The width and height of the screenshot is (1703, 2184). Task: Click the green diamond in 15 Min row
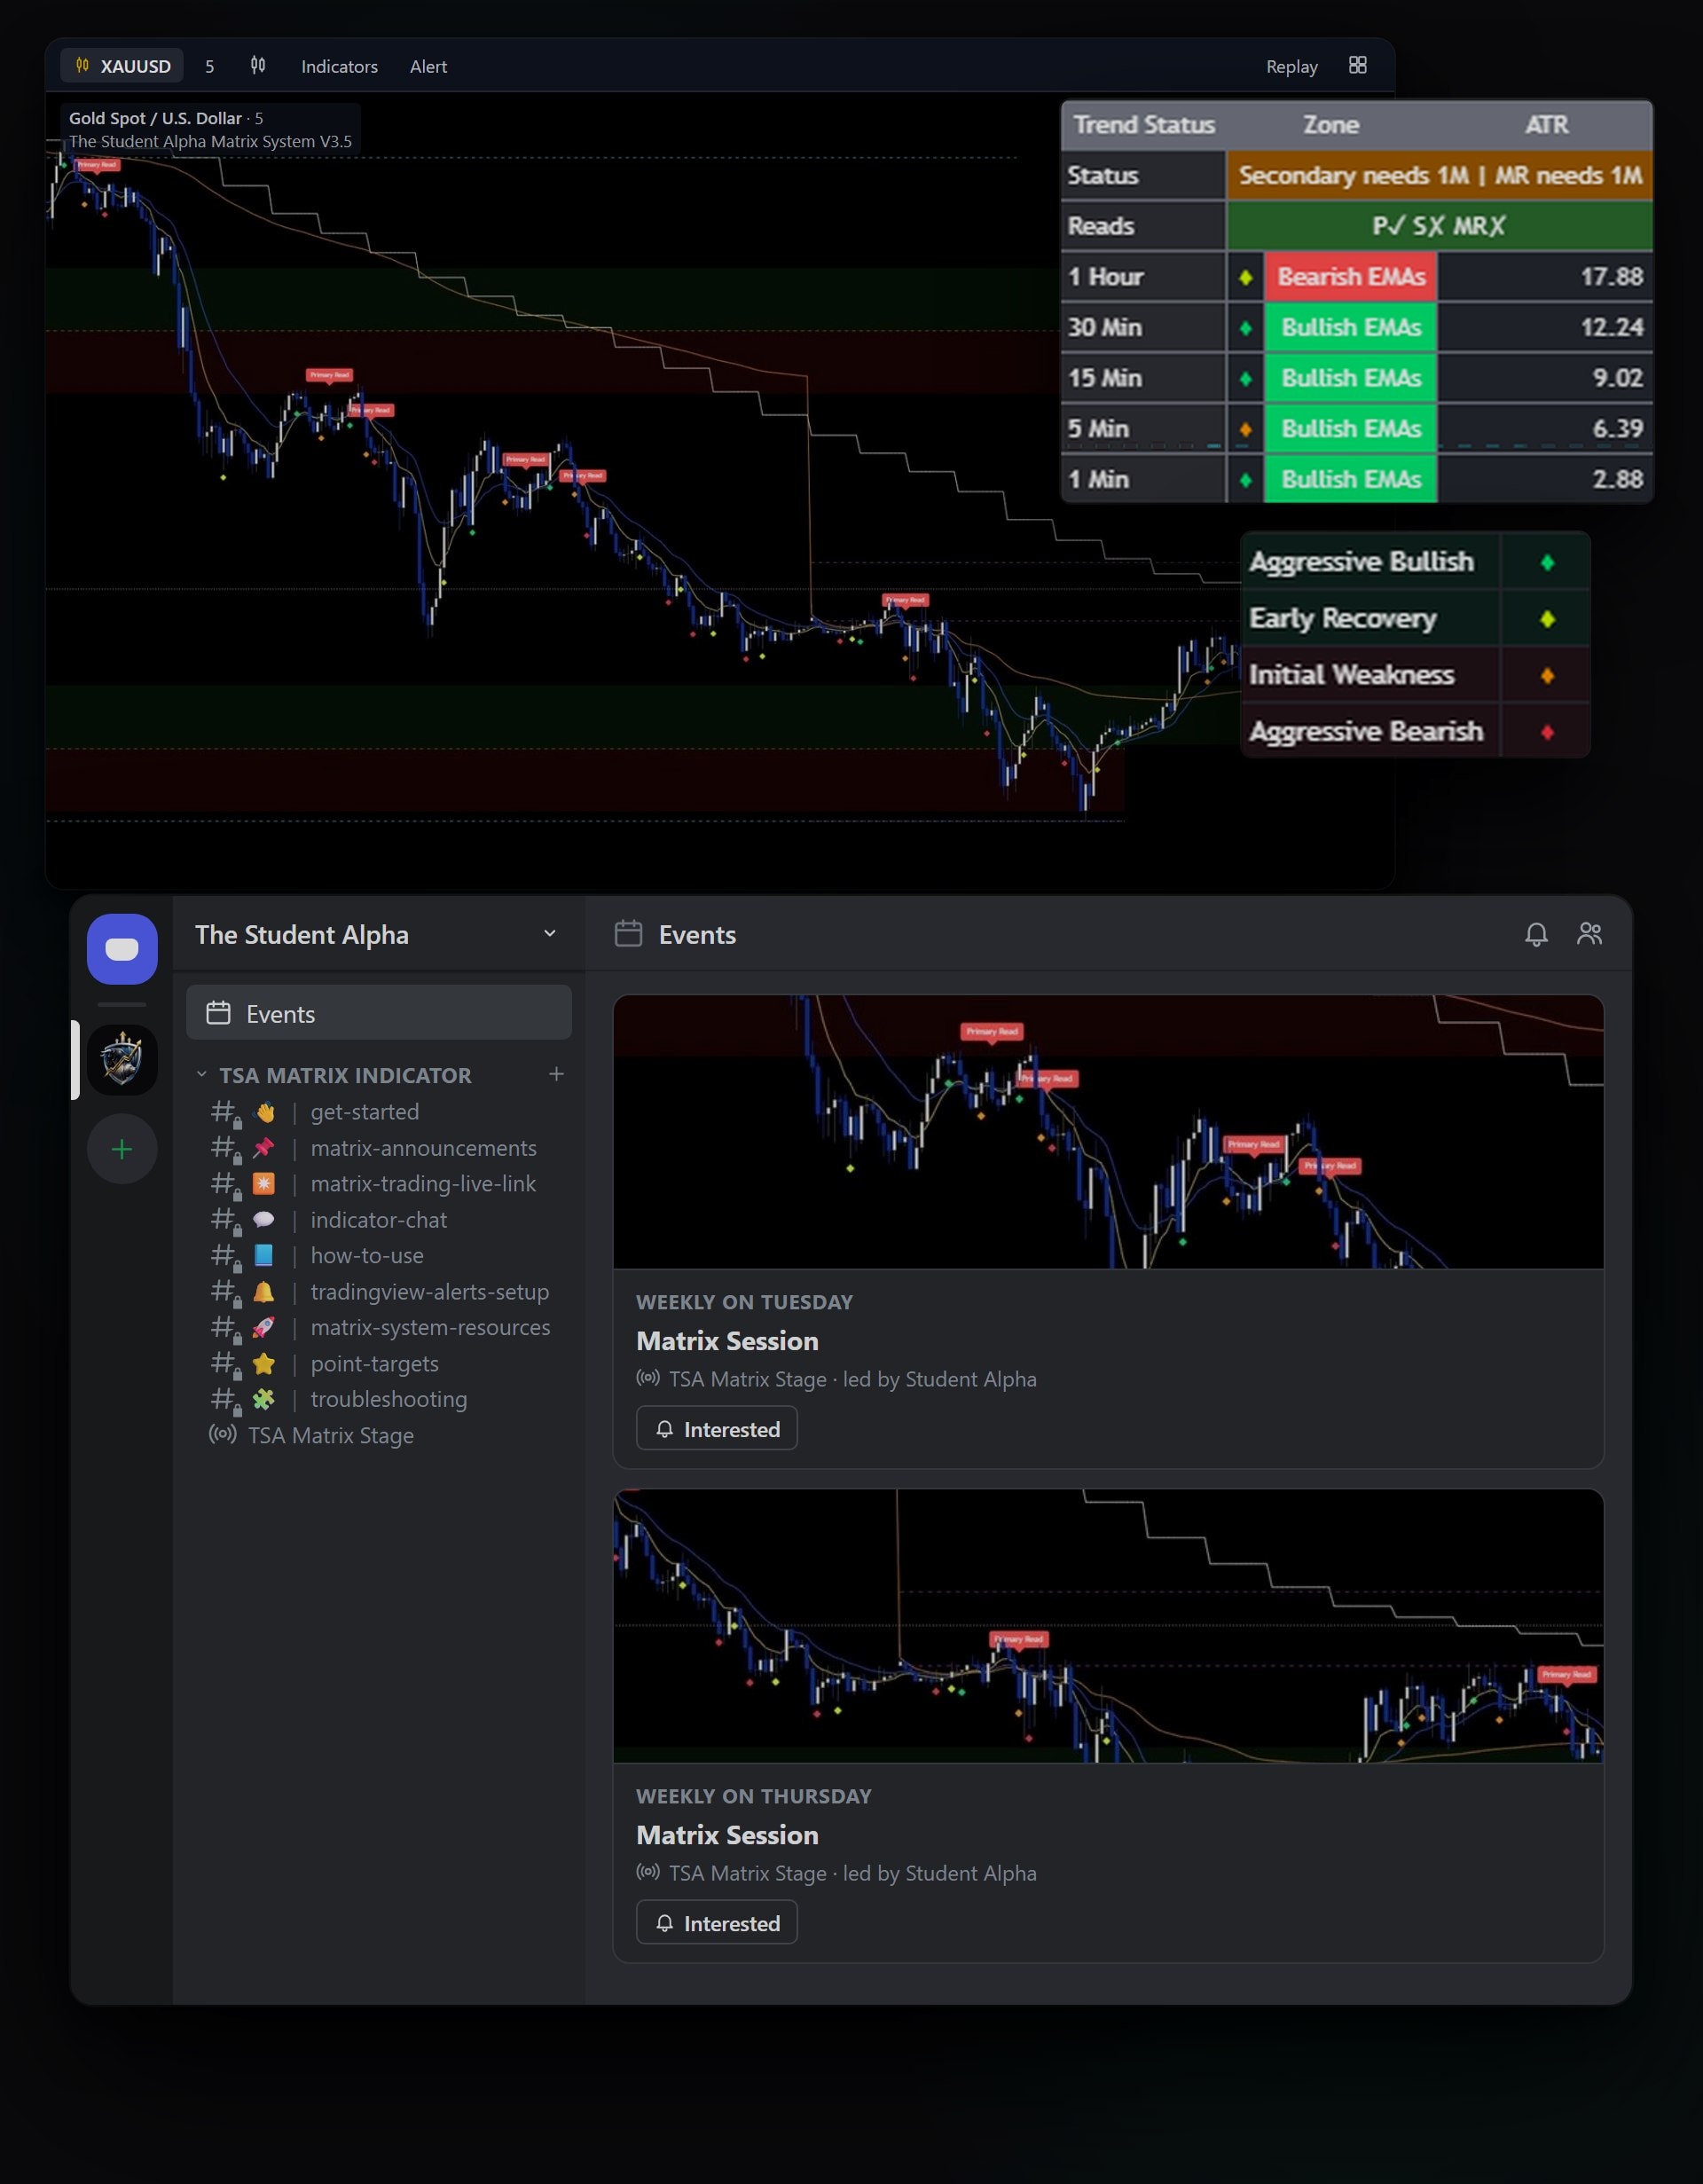[x=1245, y=378]
